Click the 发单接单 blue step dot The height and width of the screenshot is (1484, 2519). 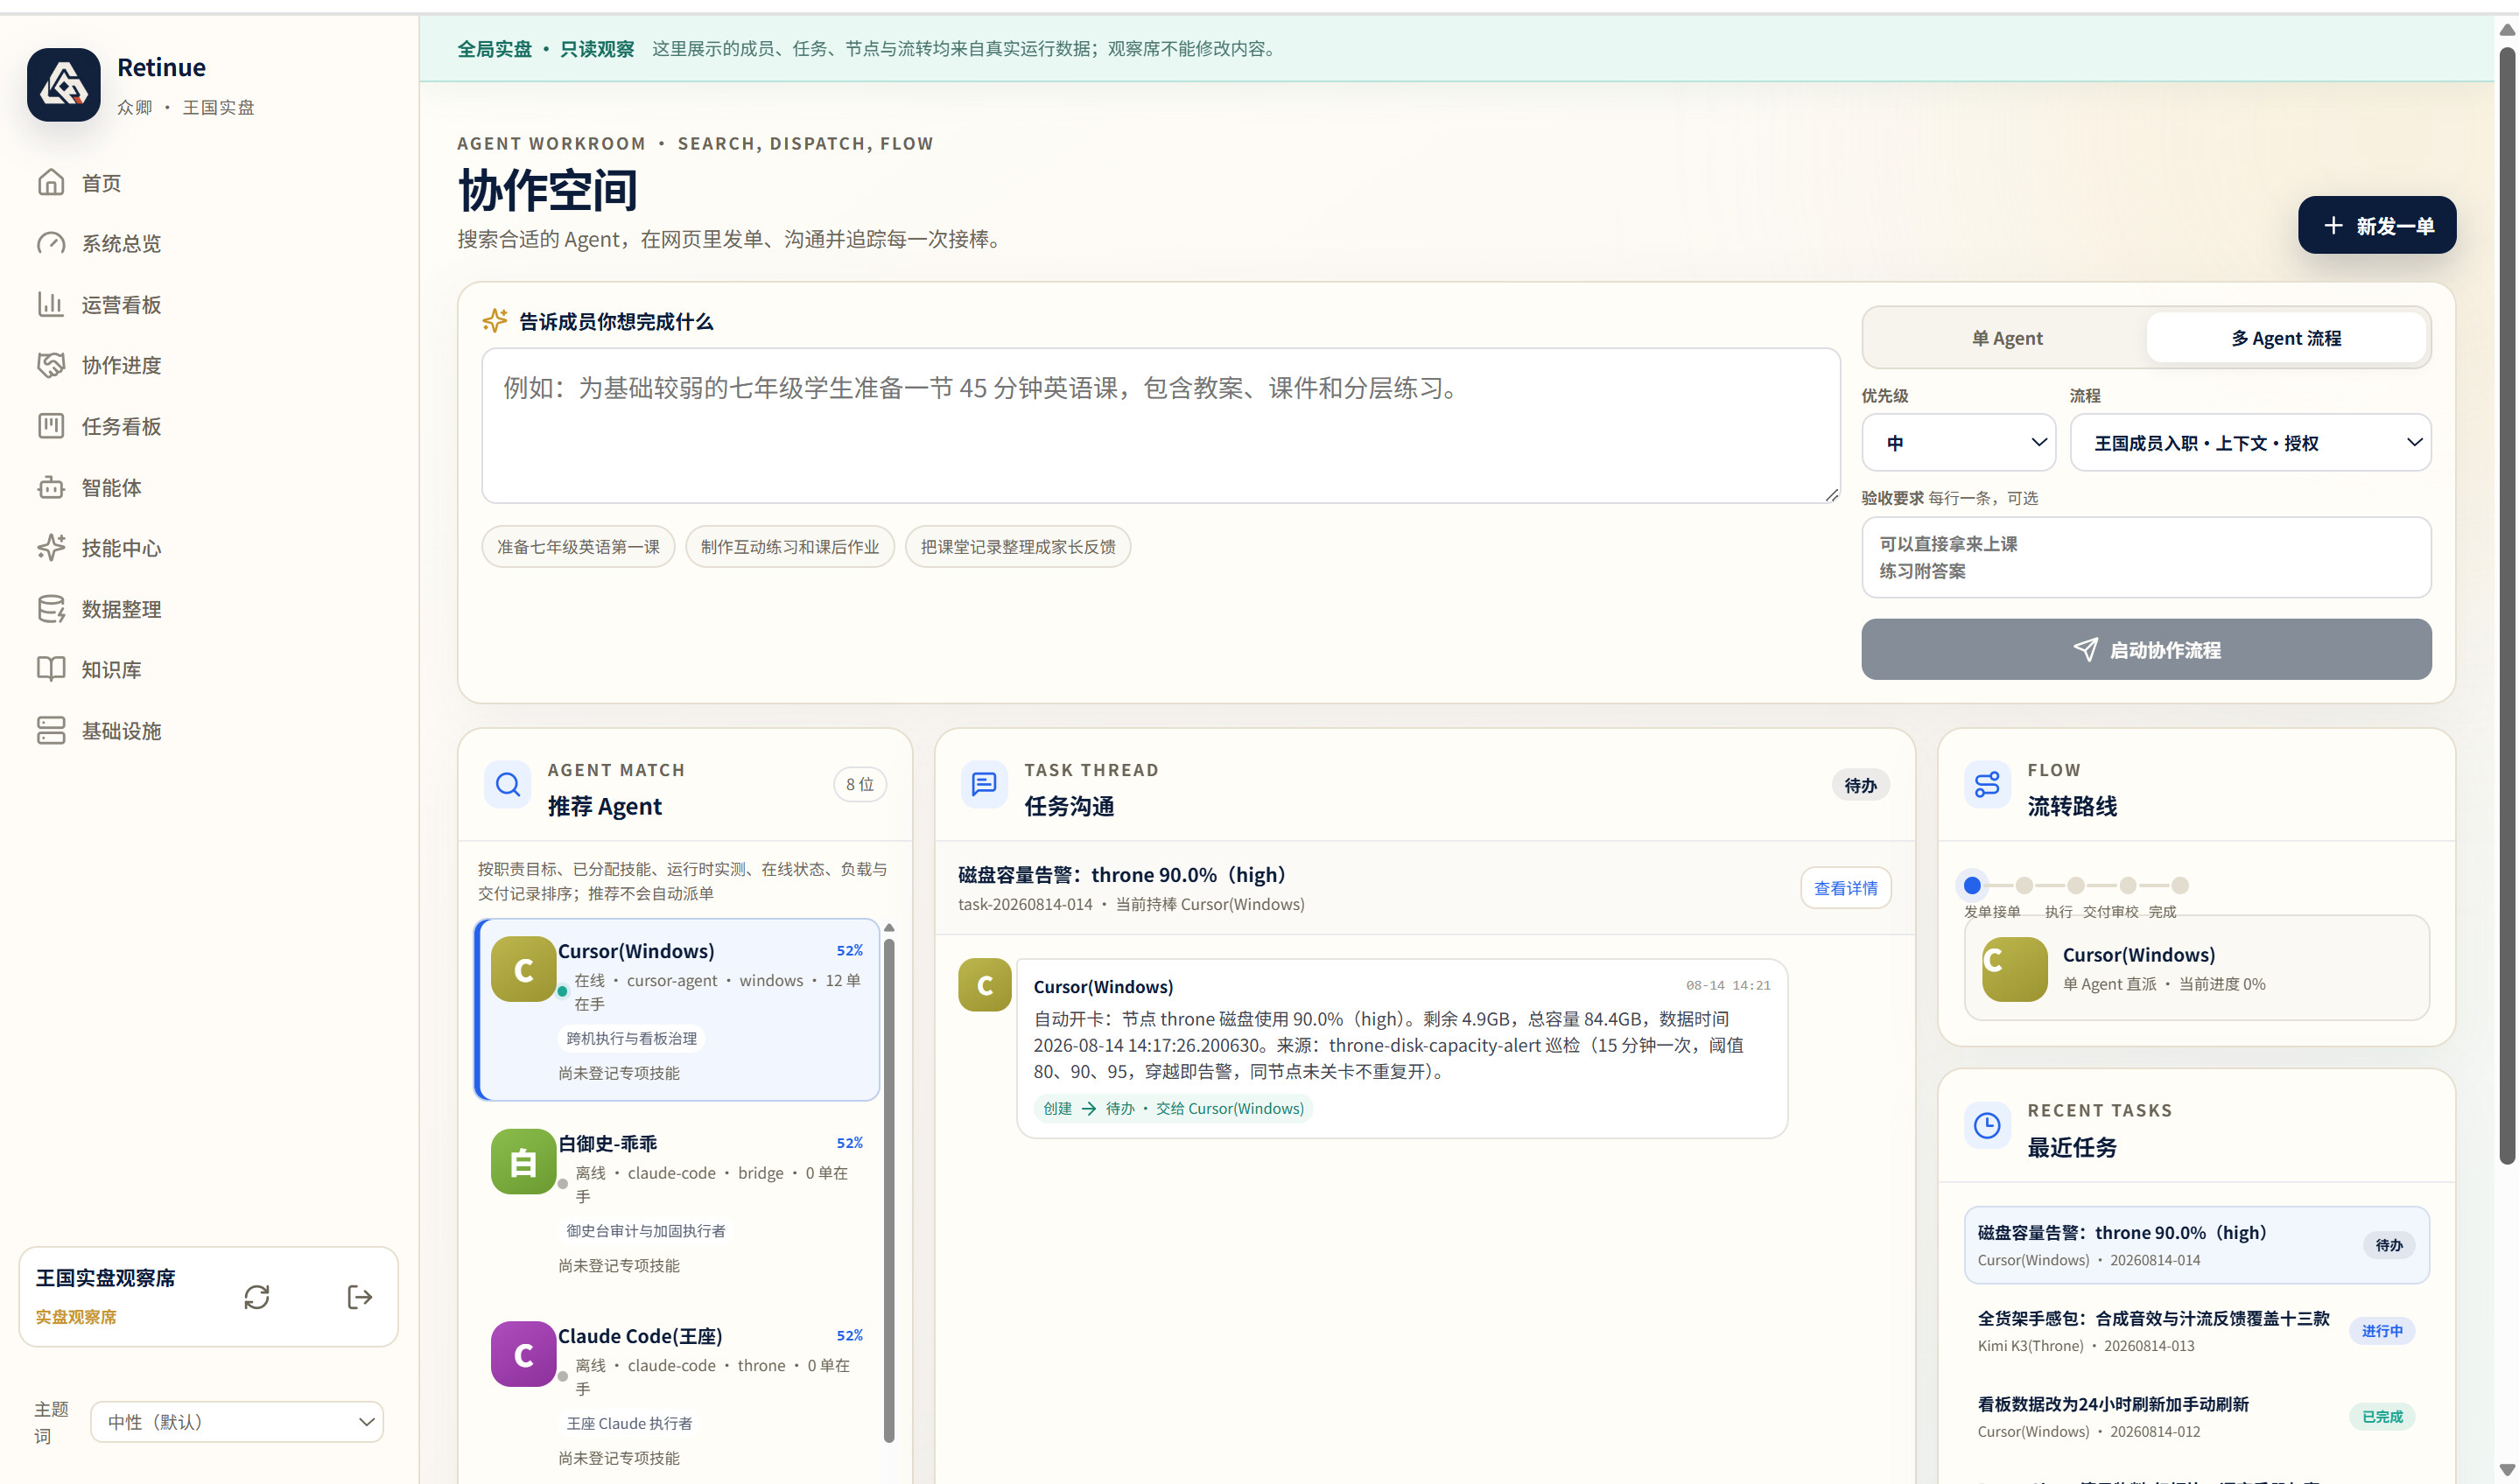tap(1972, 885)
